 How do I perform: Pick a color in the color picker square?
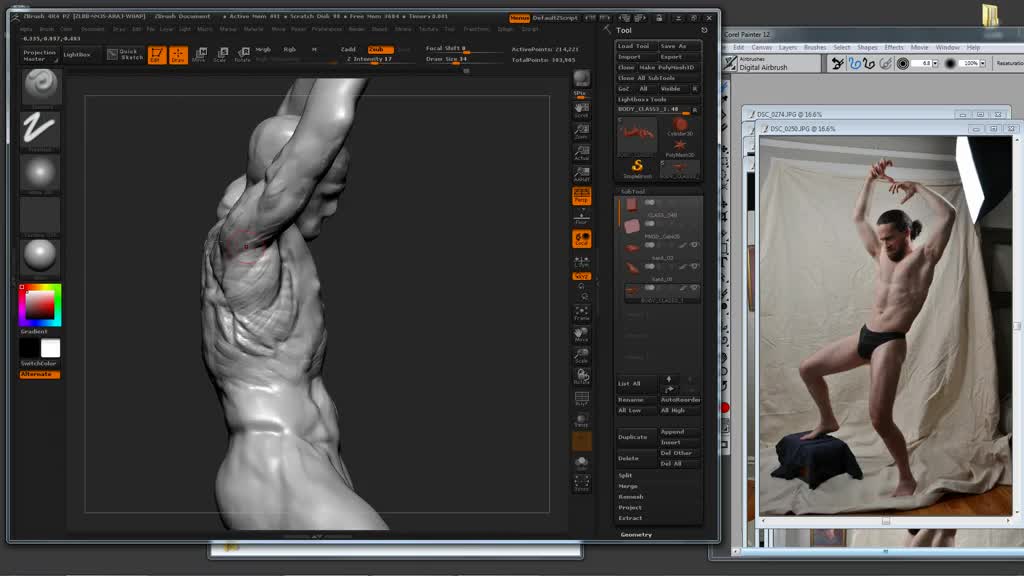point(40,305)
